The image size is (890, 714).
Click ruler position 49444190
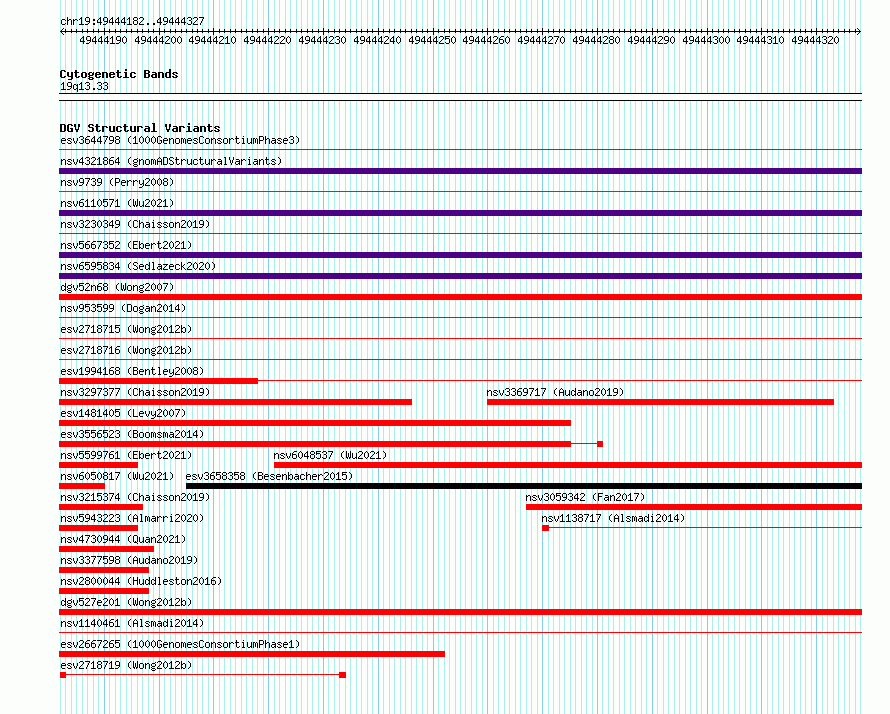click(x=103, y=40)
